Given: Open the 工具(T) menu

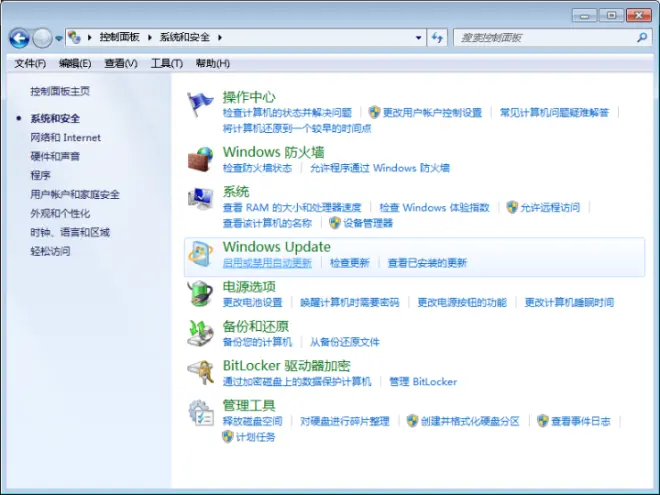Looking at the screenshot, I should [167, 64].
